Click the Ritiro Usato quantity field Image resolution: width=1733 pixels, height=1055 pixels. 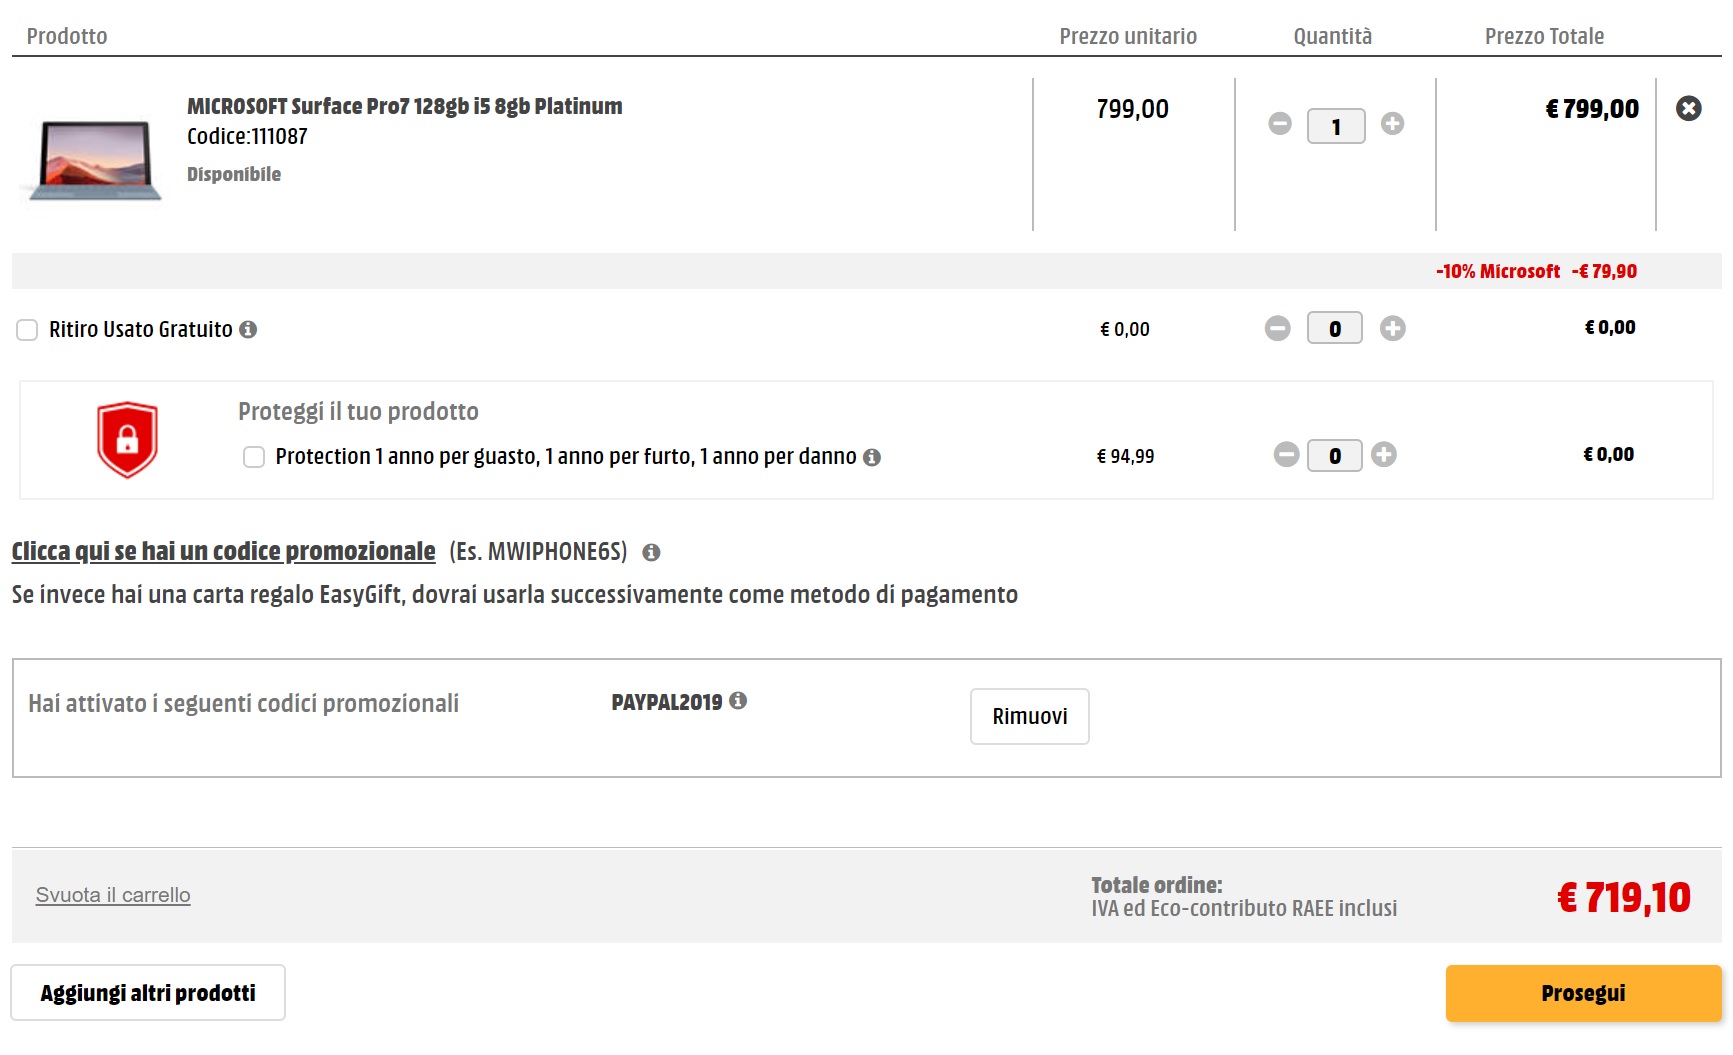pyautogui.click(x=1335, y=328)
